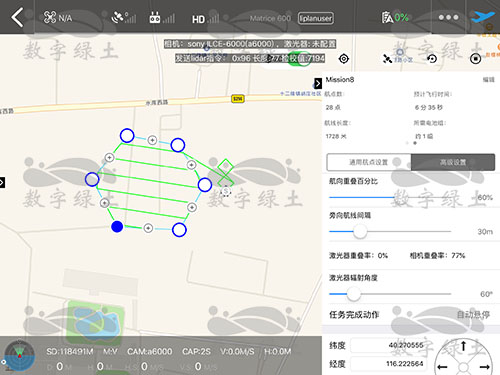
Task: Select the solid blue polygon vertex
Action: point(117,227)
